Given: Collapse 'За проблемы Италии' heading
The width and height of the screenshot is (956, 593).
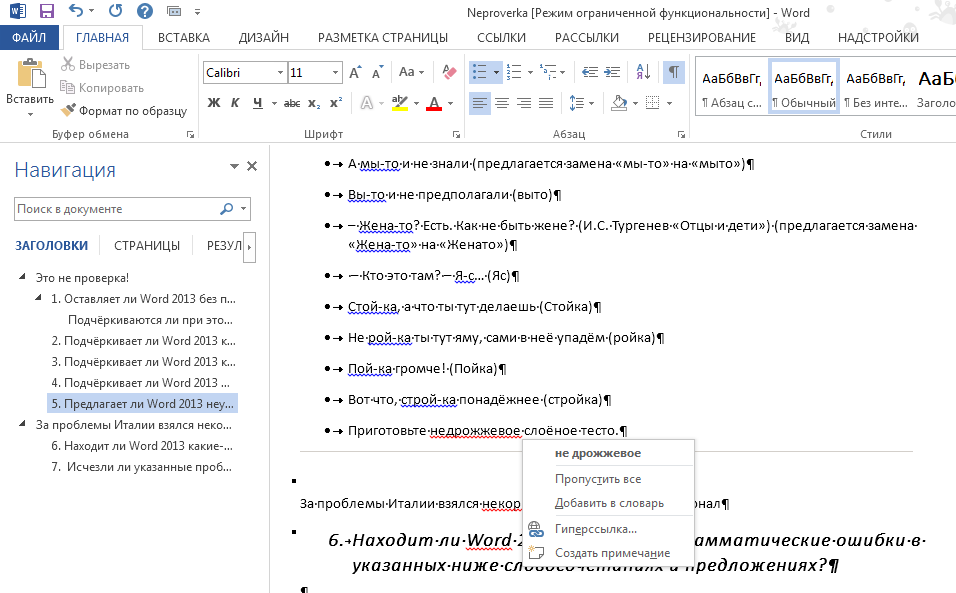Looking at the screenshot, I should point(23,424).
